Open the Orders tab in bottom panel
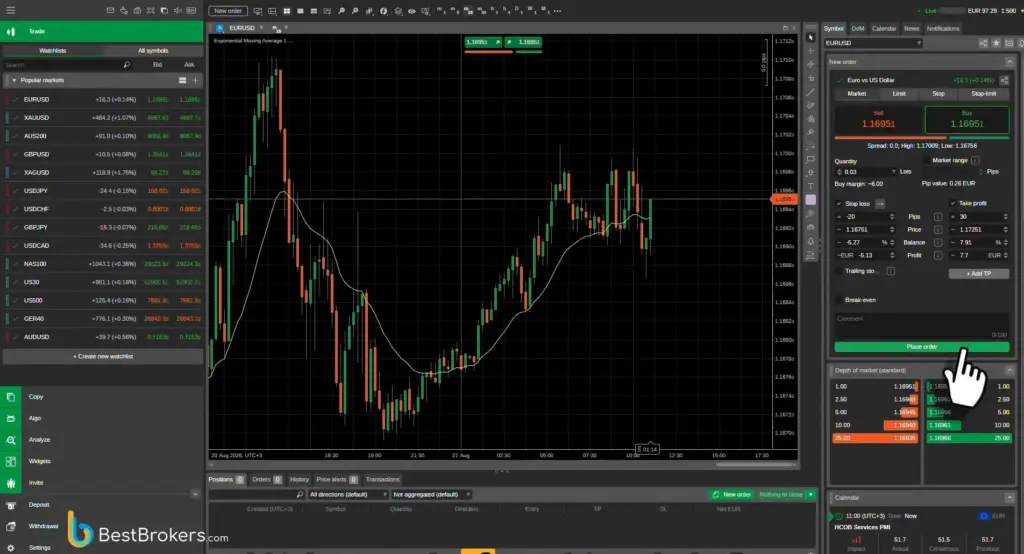 pos(266,480)
